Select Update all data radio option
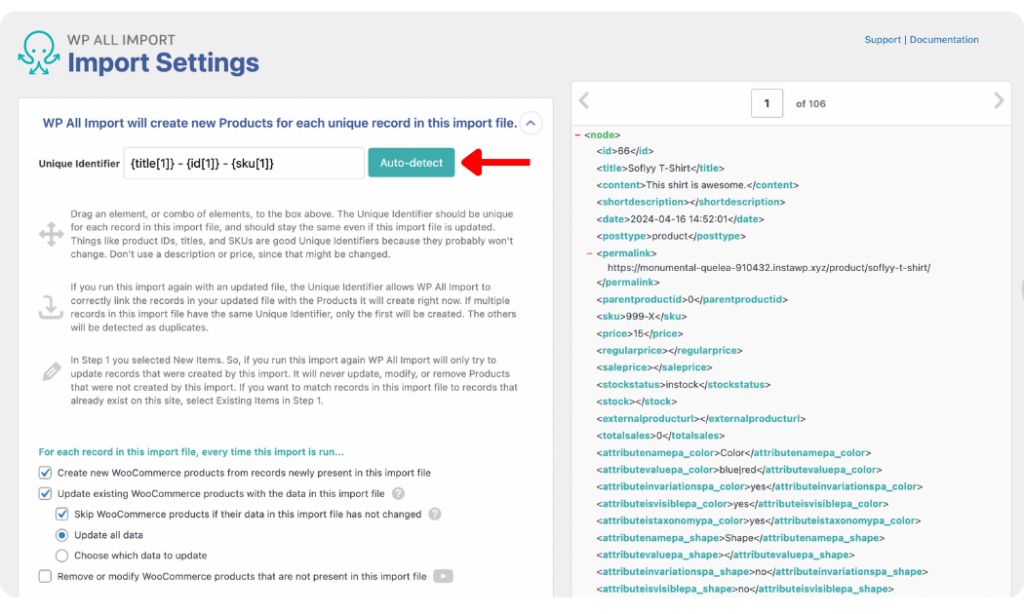1024x614 pixels. point(62,535)
